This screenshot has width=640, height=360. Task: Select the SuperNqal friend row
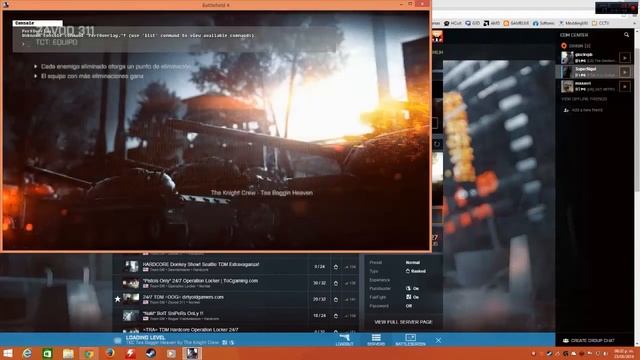click(x=594, y=72)
